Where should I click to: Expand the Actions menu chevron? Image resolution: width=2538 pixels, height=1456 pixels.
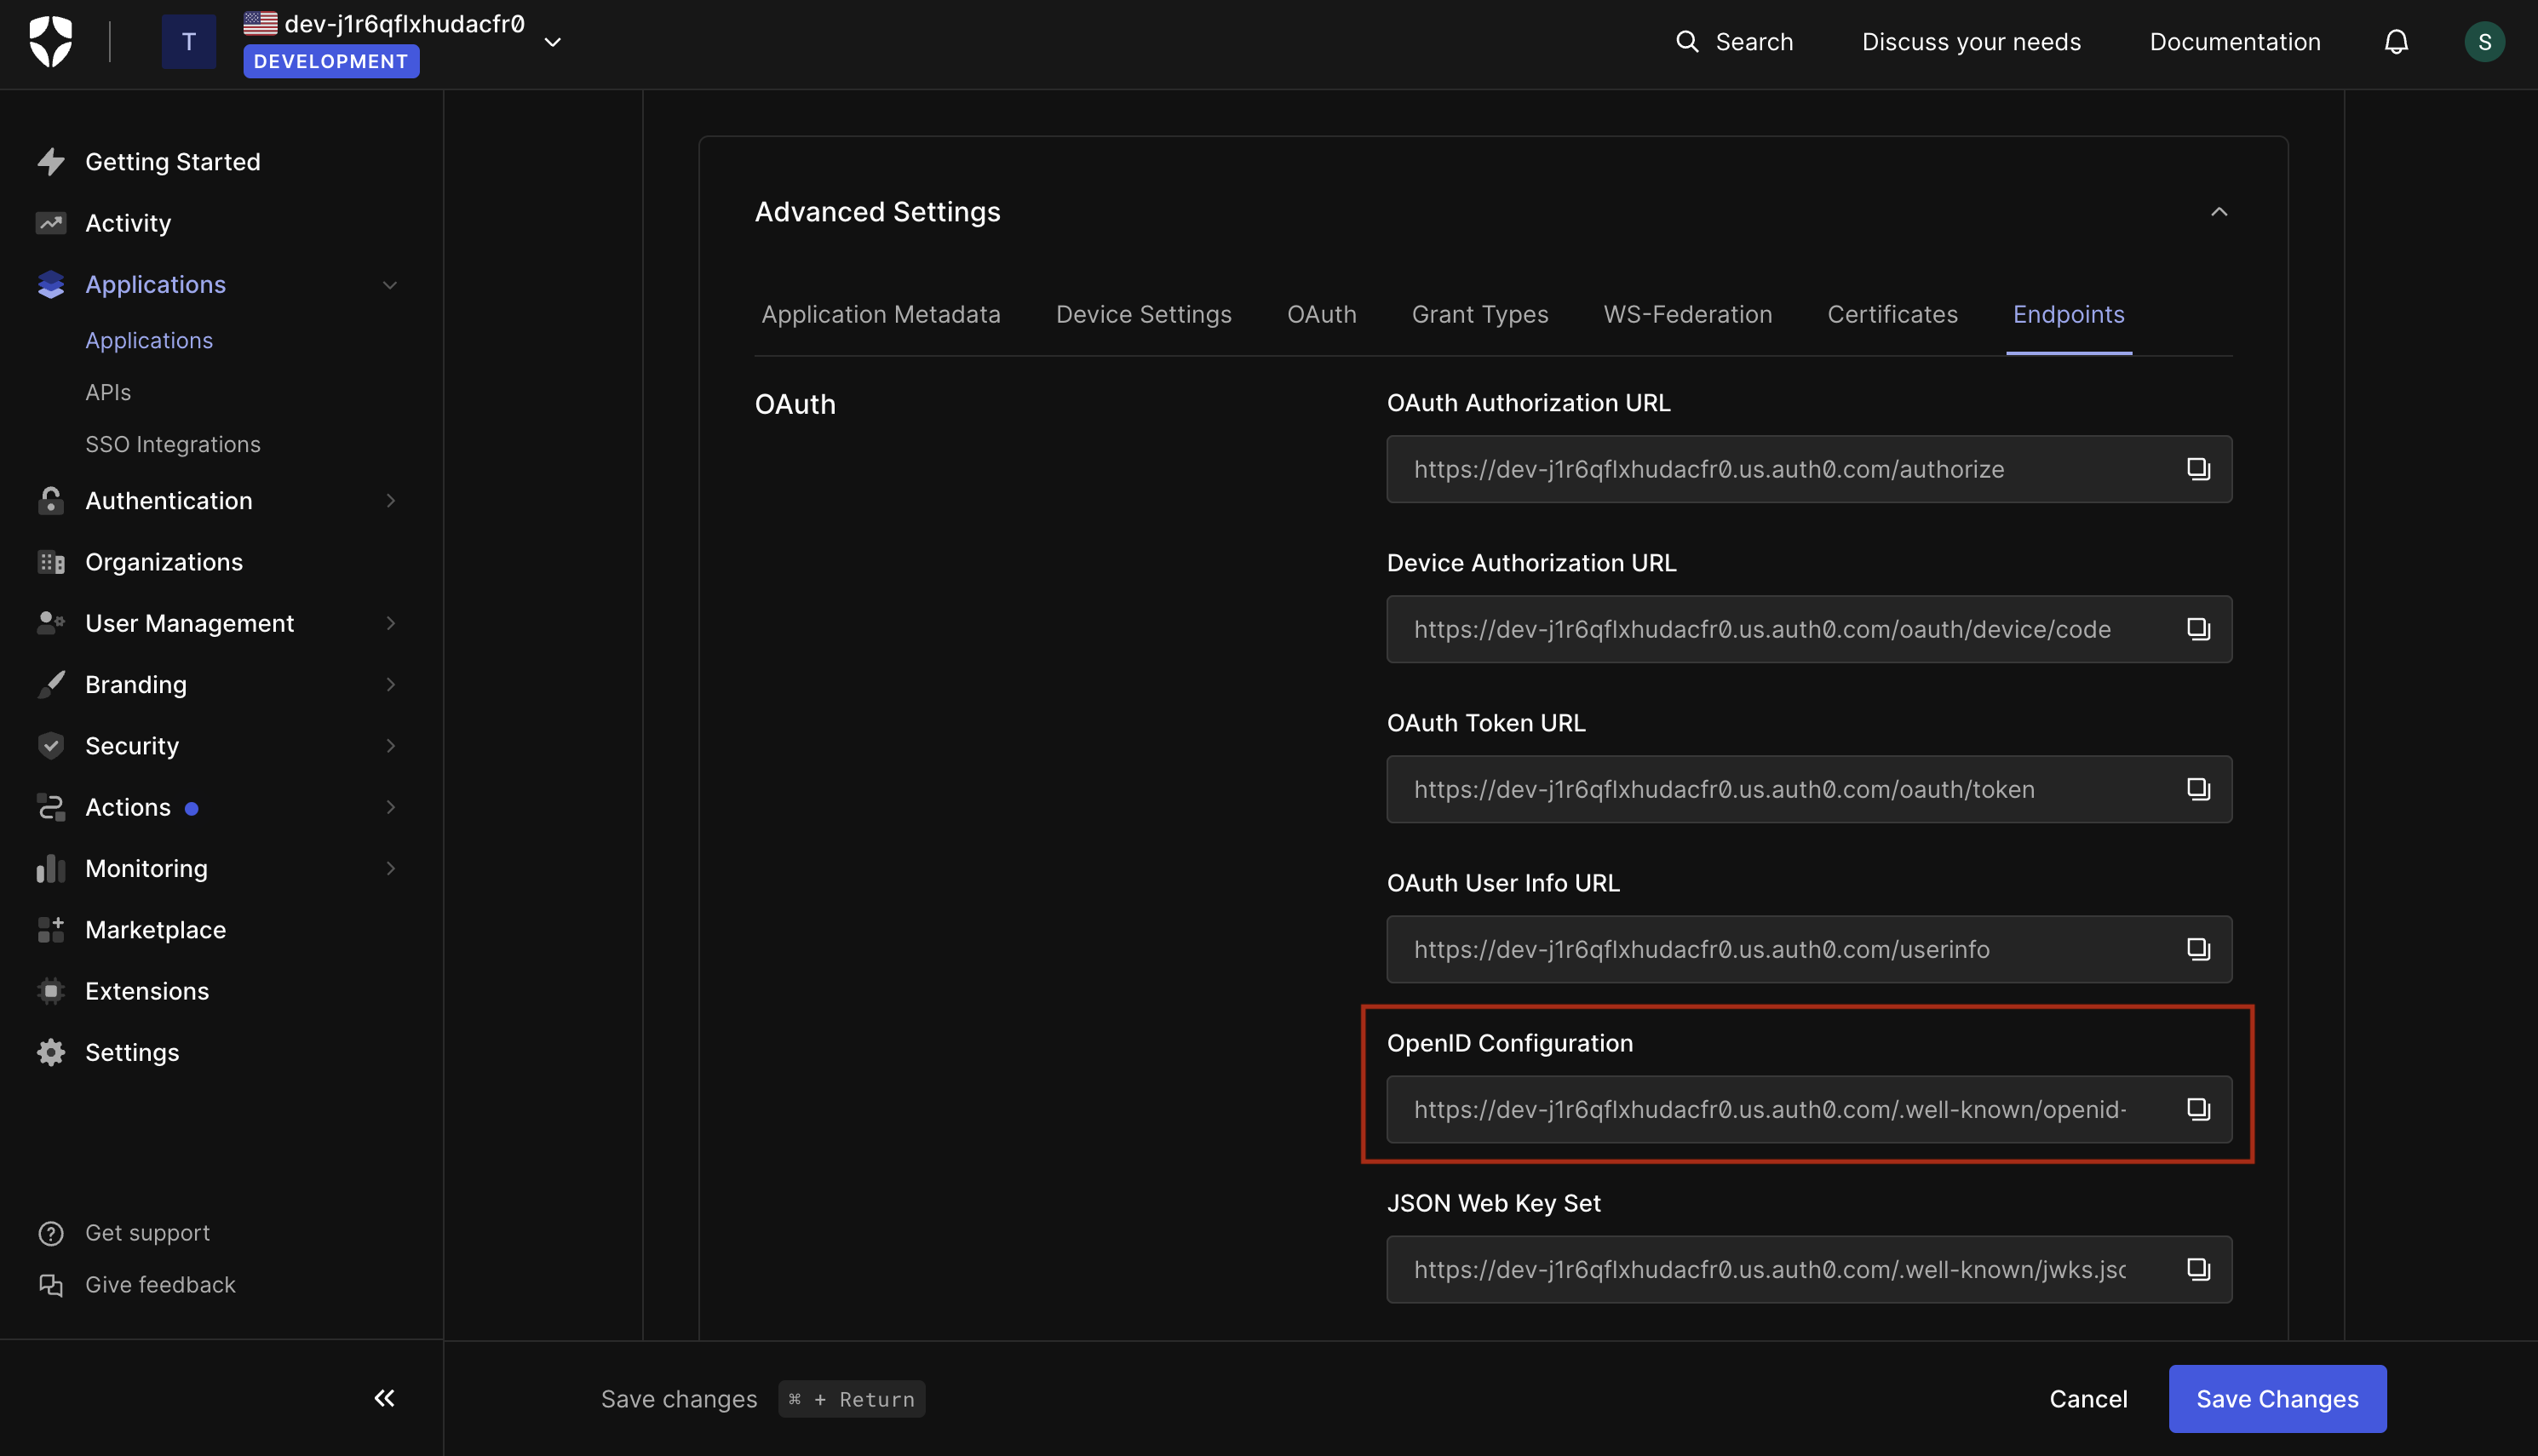click(x=390, y=807)
